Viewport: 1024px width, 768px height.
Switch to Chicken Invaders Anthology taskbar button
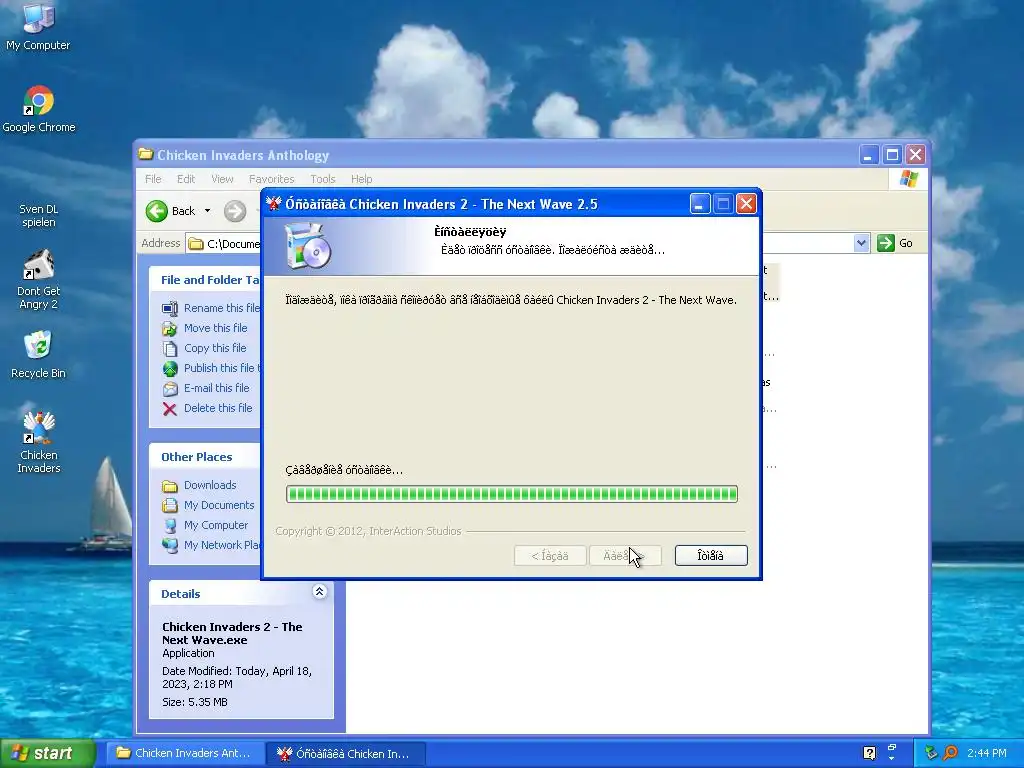(x=185, y=753)
